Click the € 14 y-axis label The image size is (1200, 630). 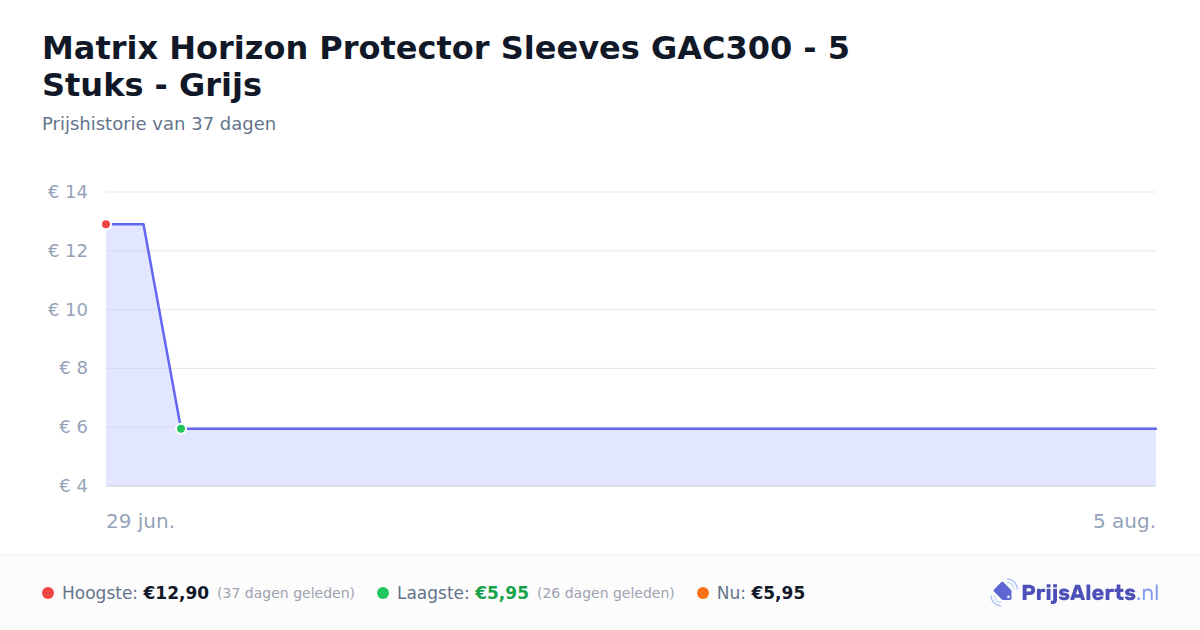coord(68,192)
